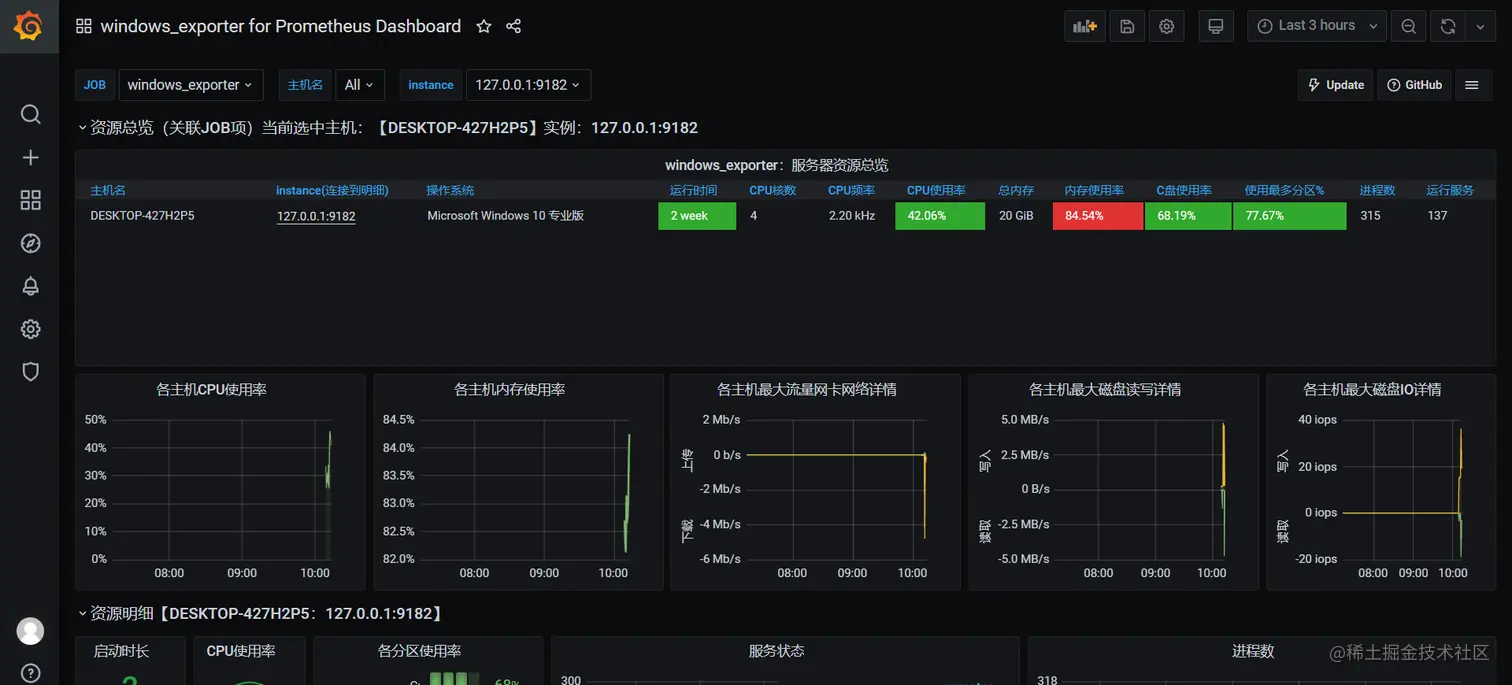Image resolution: width=1512 pixels, height=685 pixels.
Task: Open the Create plus icon in sidebar
Action: point(31,158)
